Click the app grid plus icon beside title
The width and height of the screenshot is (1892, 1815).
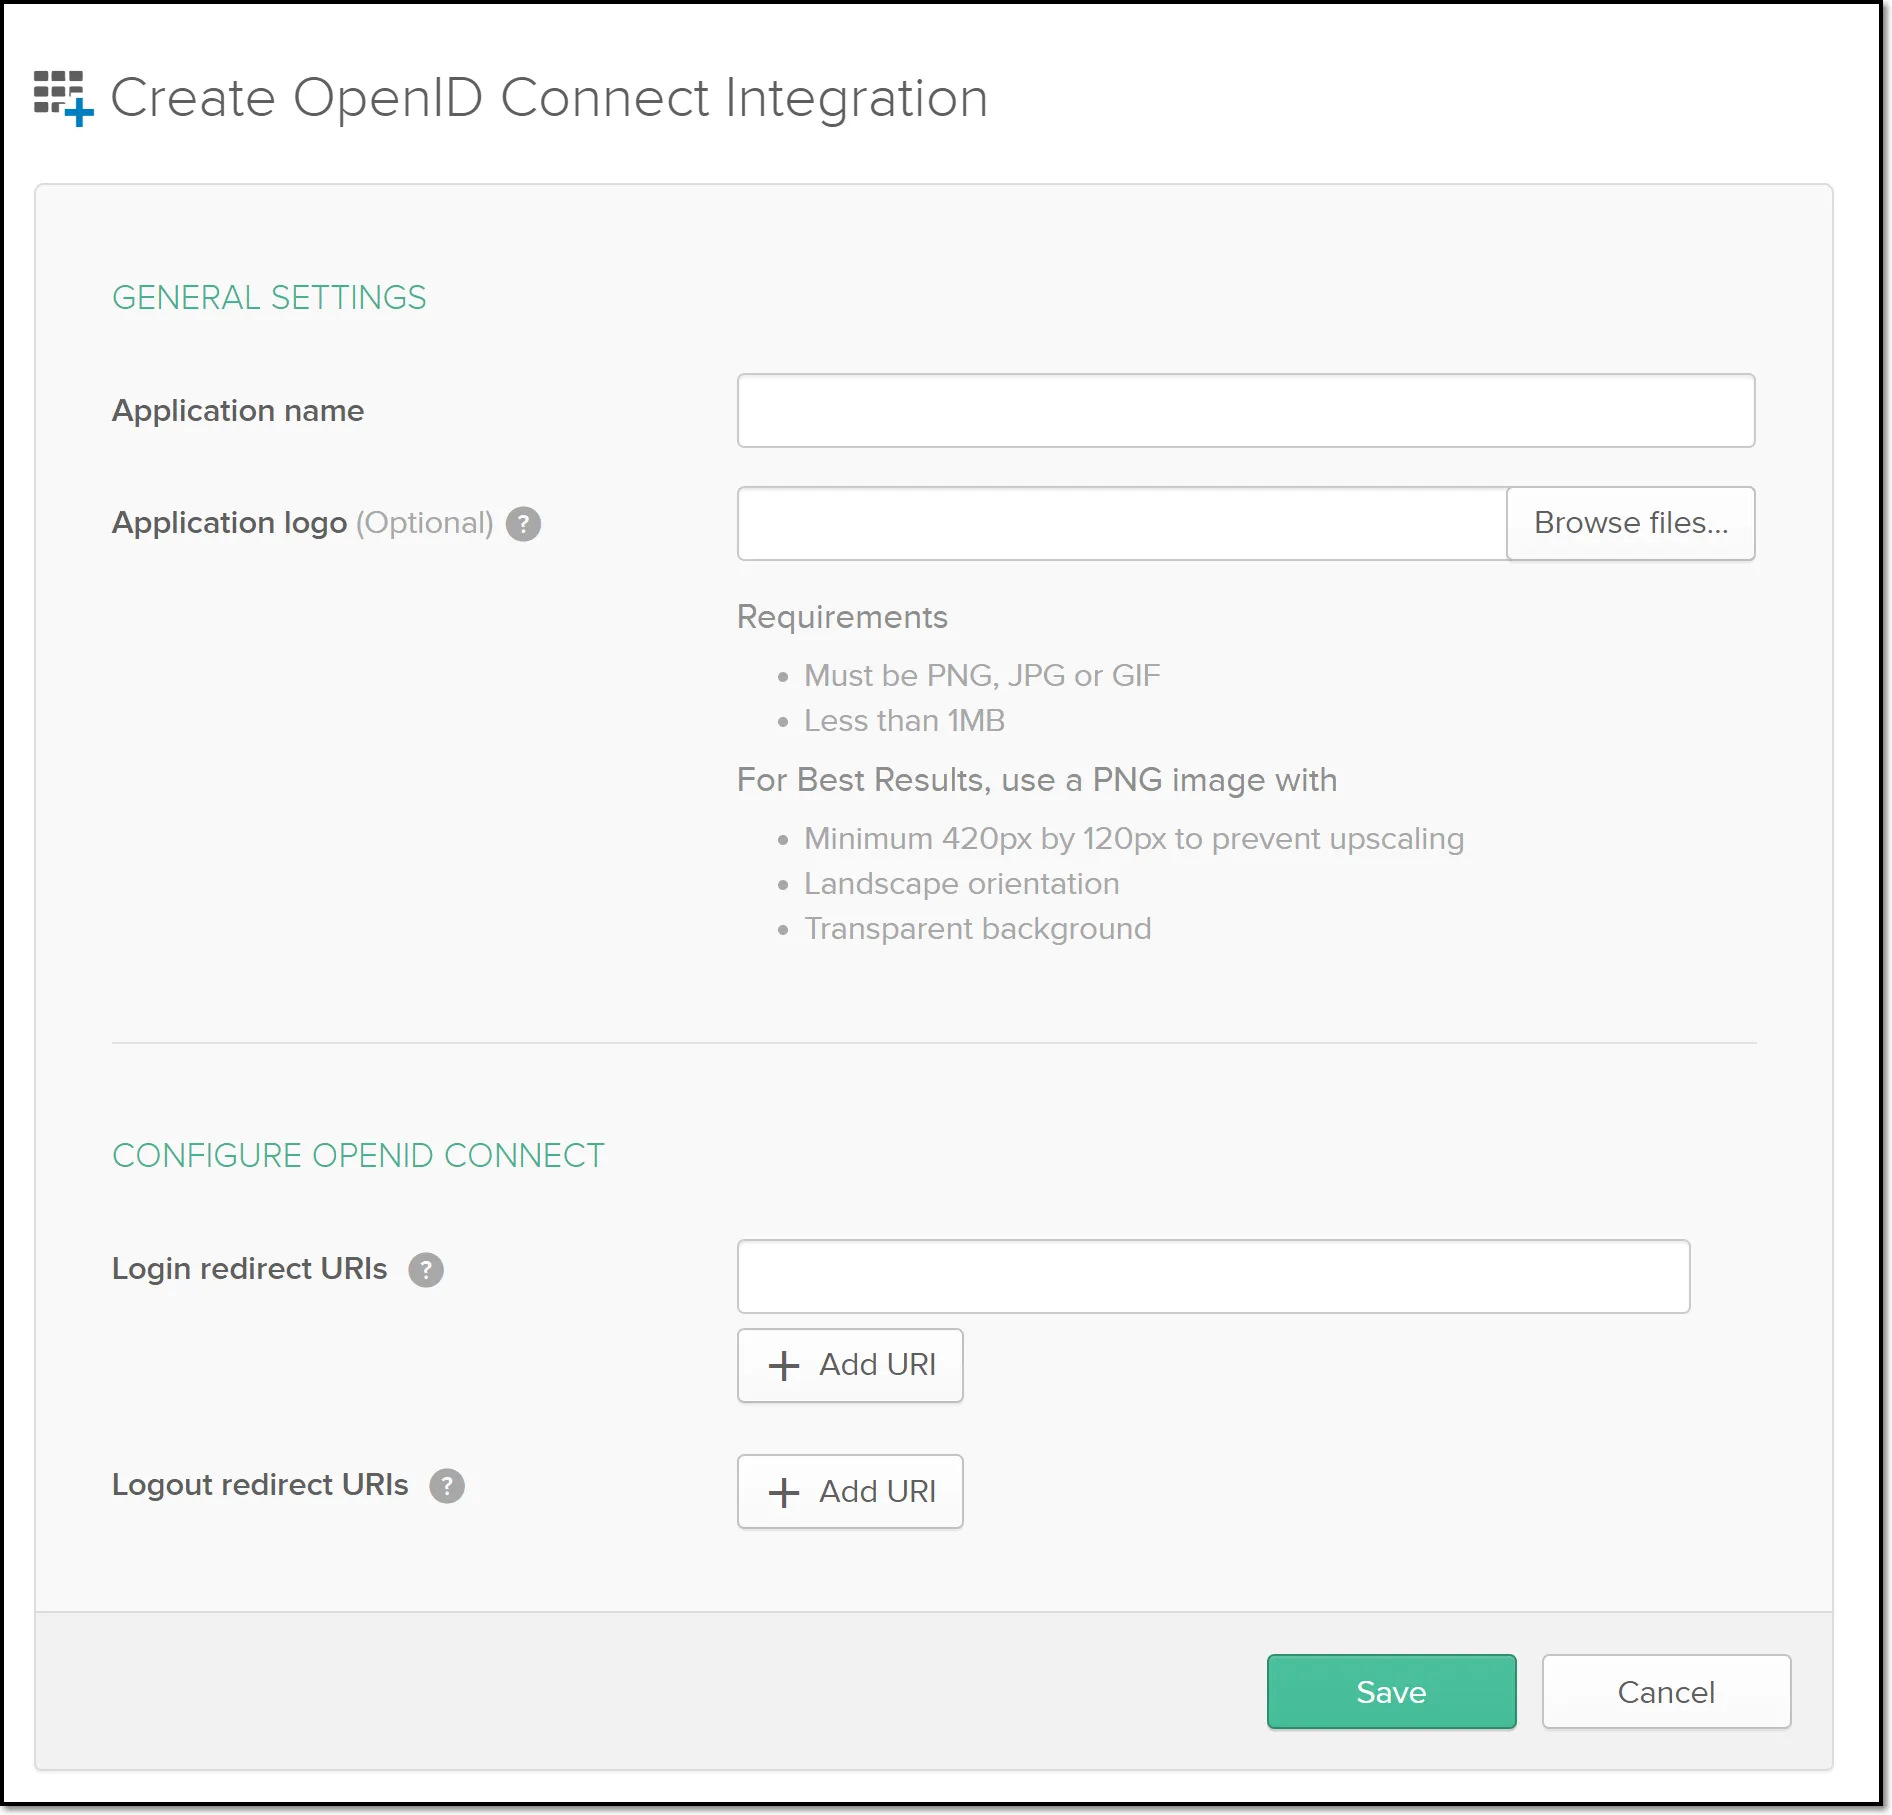[x=63, y=98]
